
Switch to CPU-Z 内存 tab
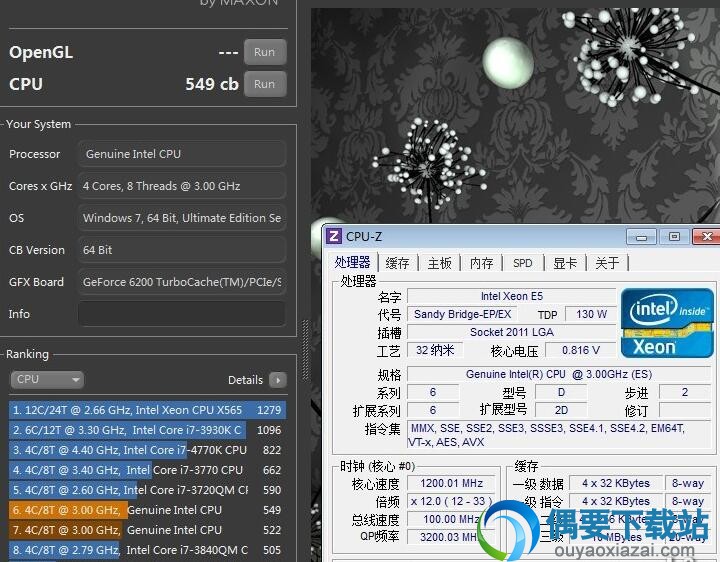(x=481, y=263)
